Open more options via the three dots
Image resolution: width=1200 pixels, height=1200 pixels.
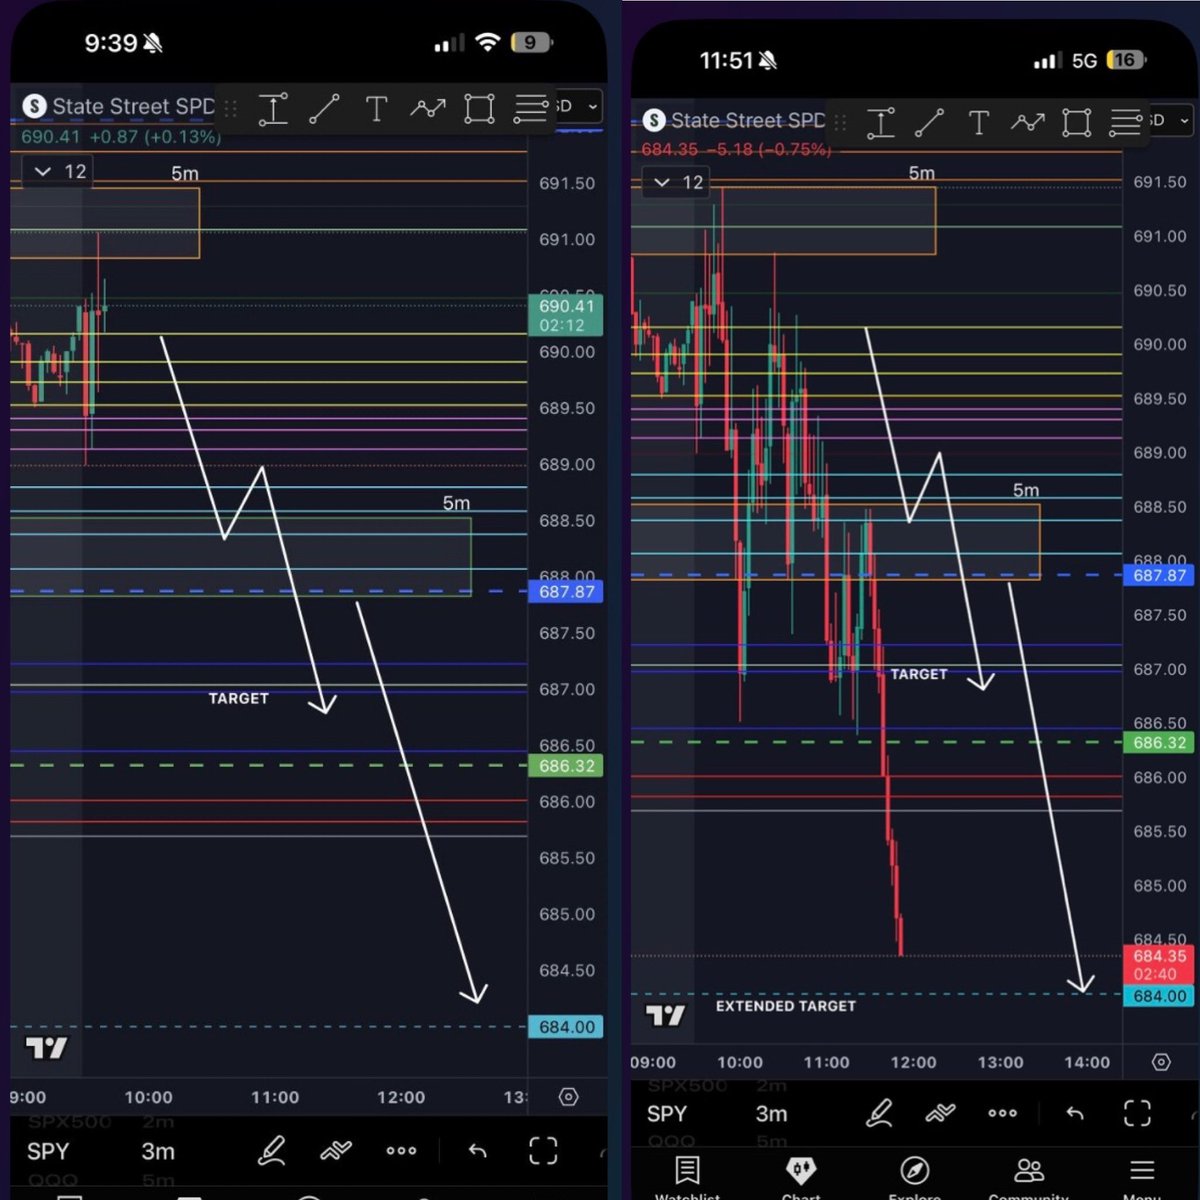(1002, 1113)
